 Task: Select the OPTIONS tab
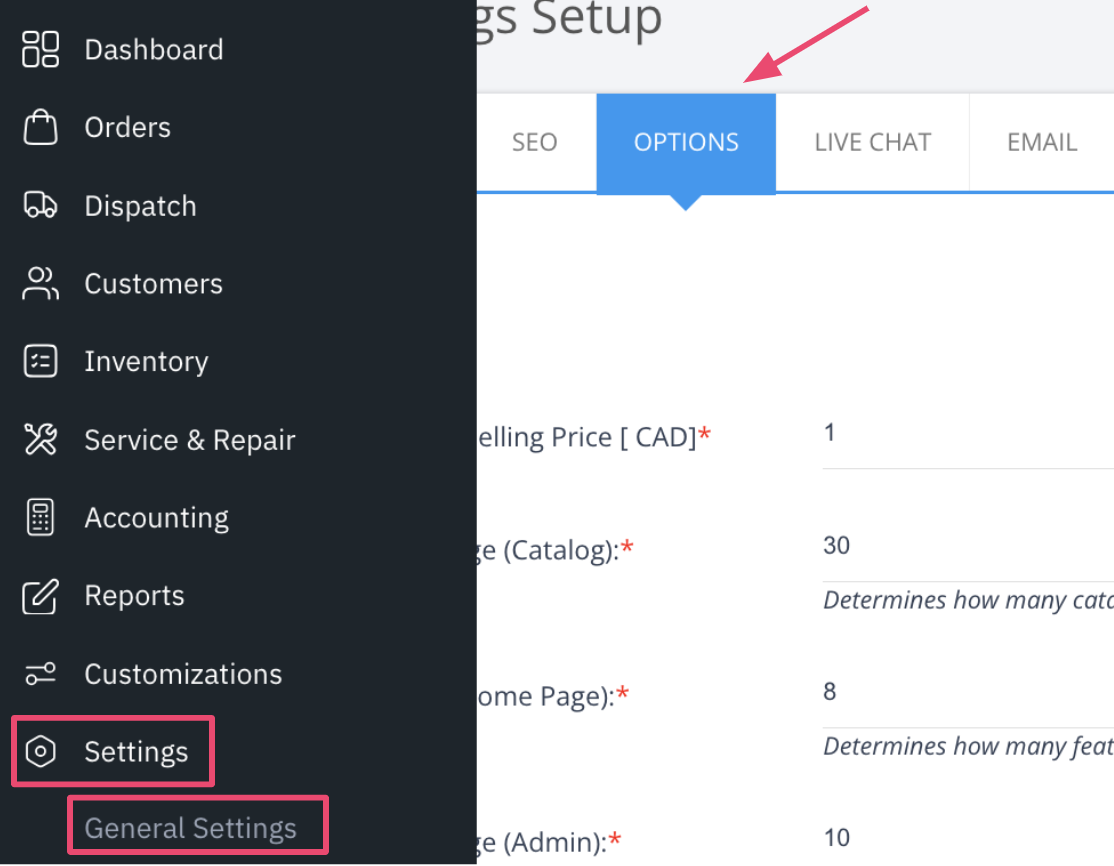pos(686,142)
